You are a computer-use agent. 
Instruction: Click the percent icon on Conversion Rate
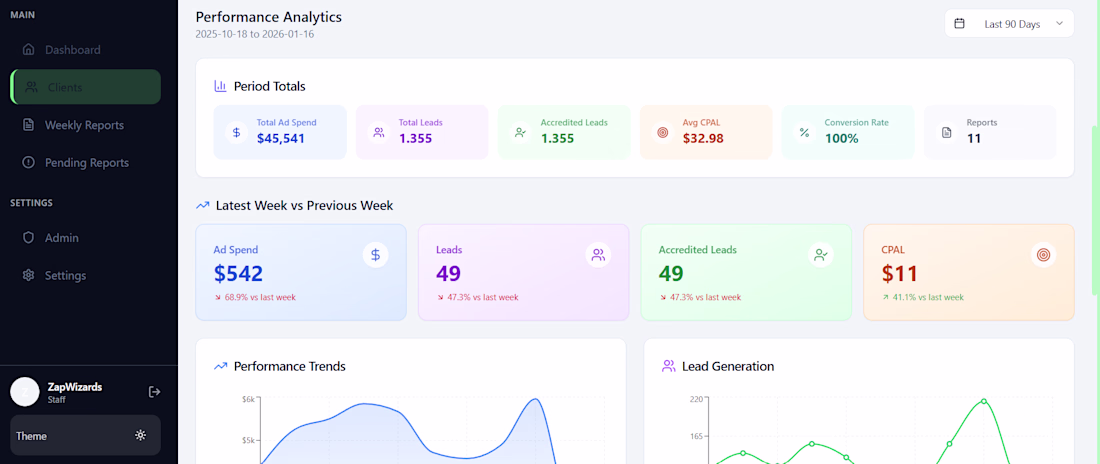point(804,132)
